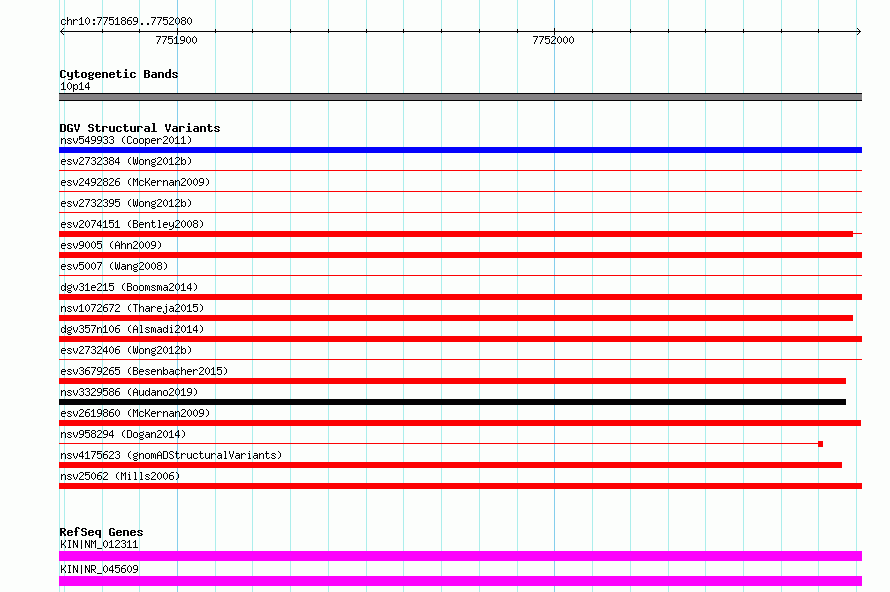Click the gray 10p14 cytogenetic band bar

460,97
